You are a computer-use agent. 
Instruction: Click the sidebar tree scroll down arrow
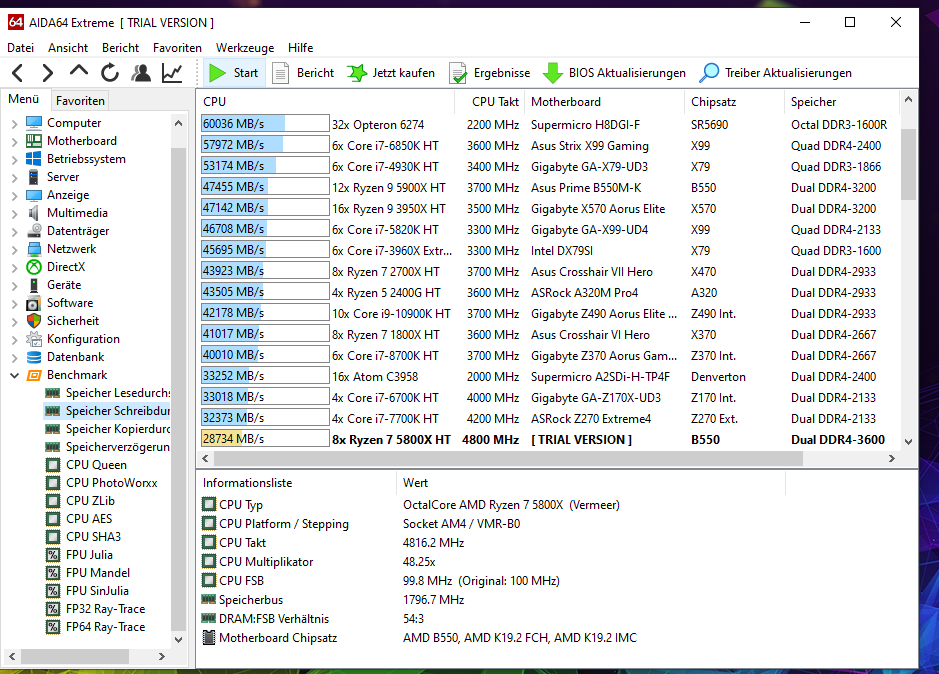click(178, 639)
